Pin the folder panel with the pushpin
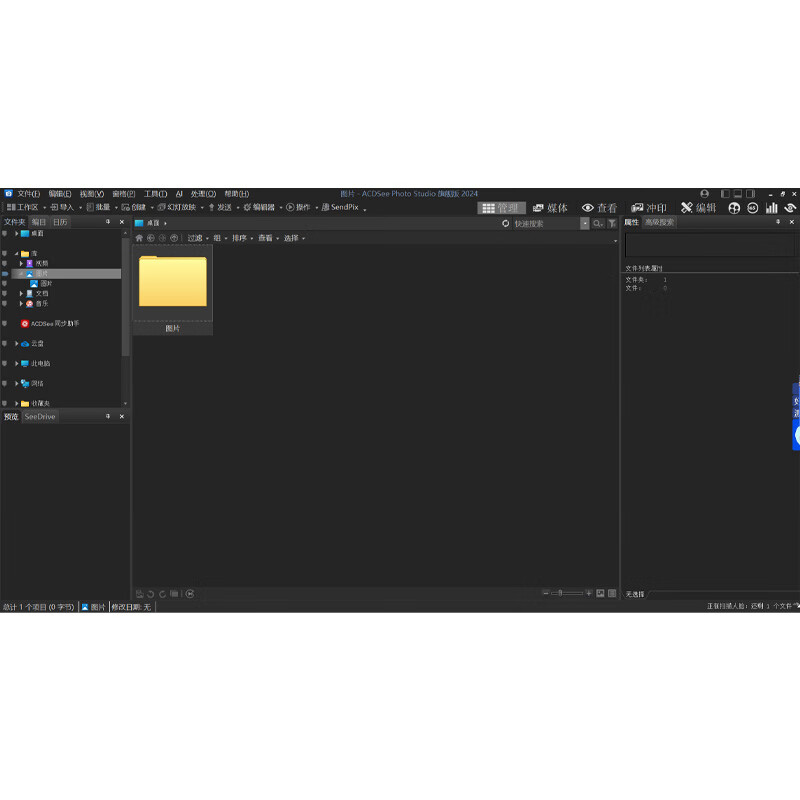This screenshot has height=800, width=800. click(108, 222)
